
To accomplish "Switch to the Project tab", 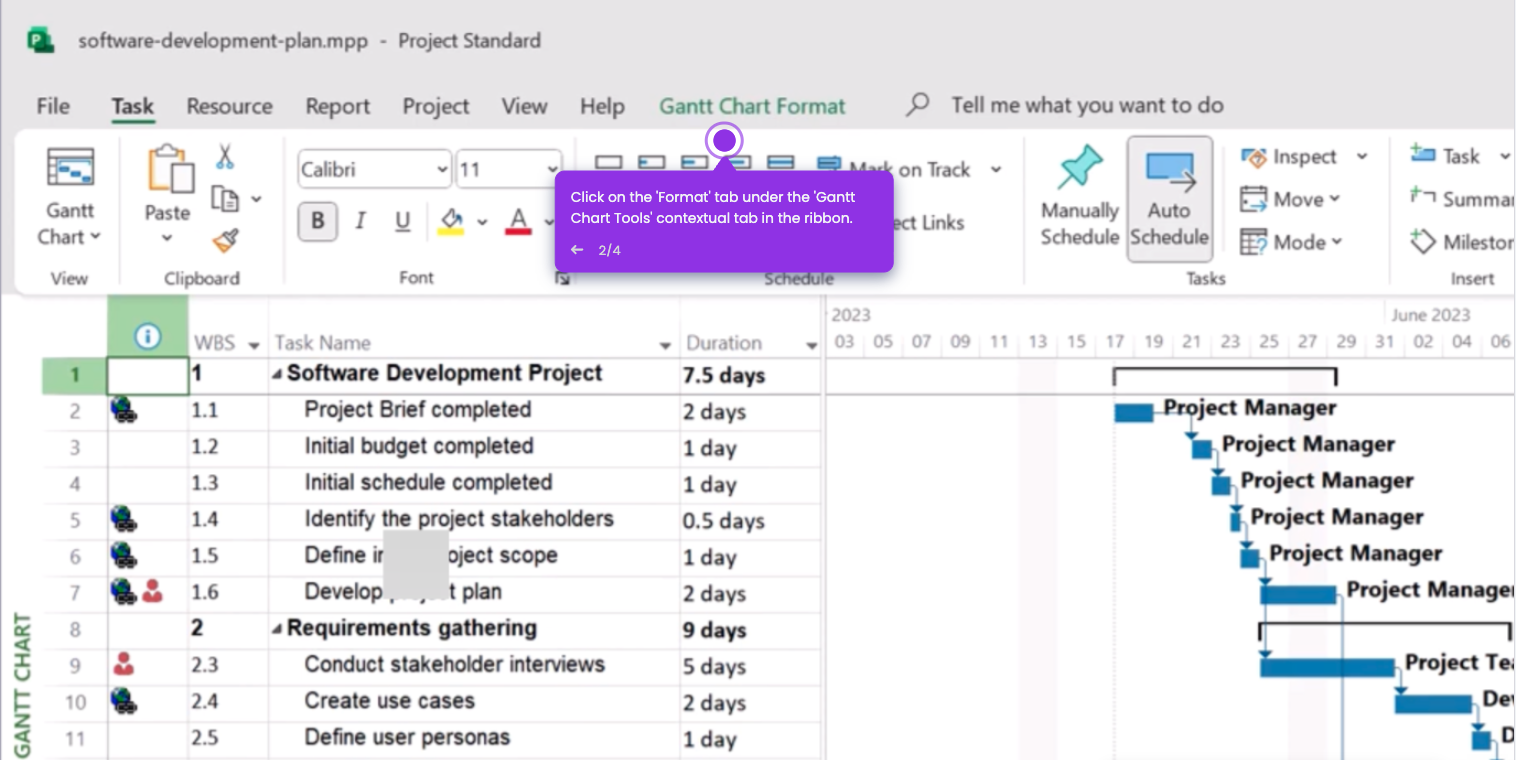I will pos(436,106).
